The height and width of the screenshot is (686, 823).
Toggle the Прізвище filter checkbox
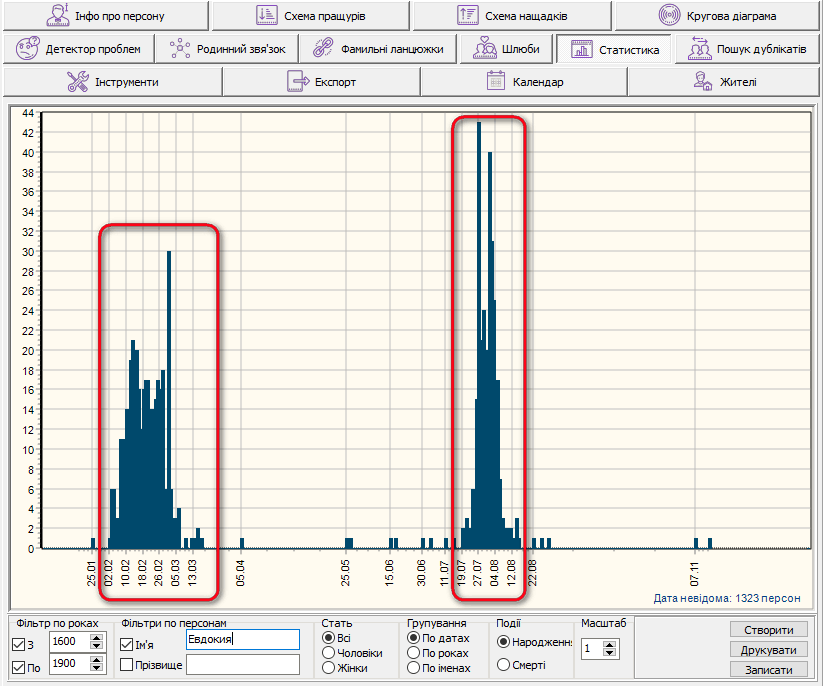127,665
